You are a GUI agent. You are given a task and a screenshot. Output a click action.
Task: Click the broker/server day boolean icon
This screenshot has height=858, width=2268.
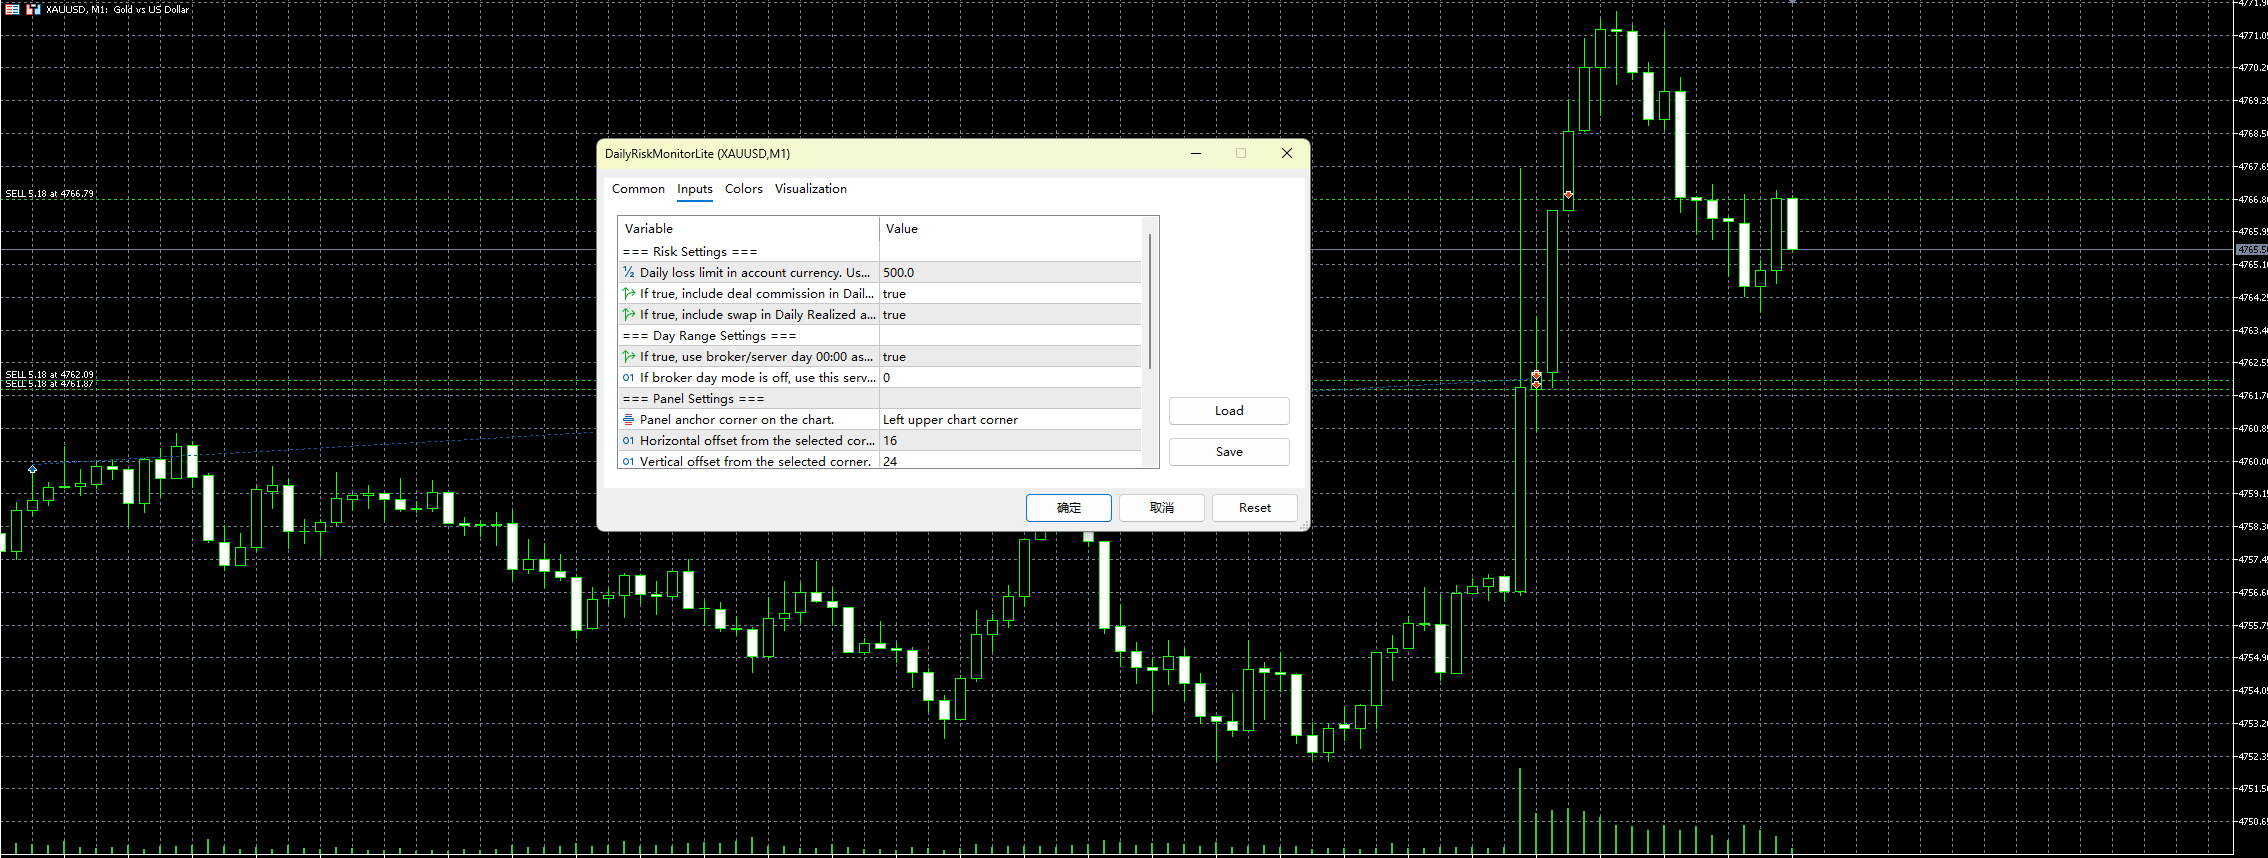click(629, 356)
